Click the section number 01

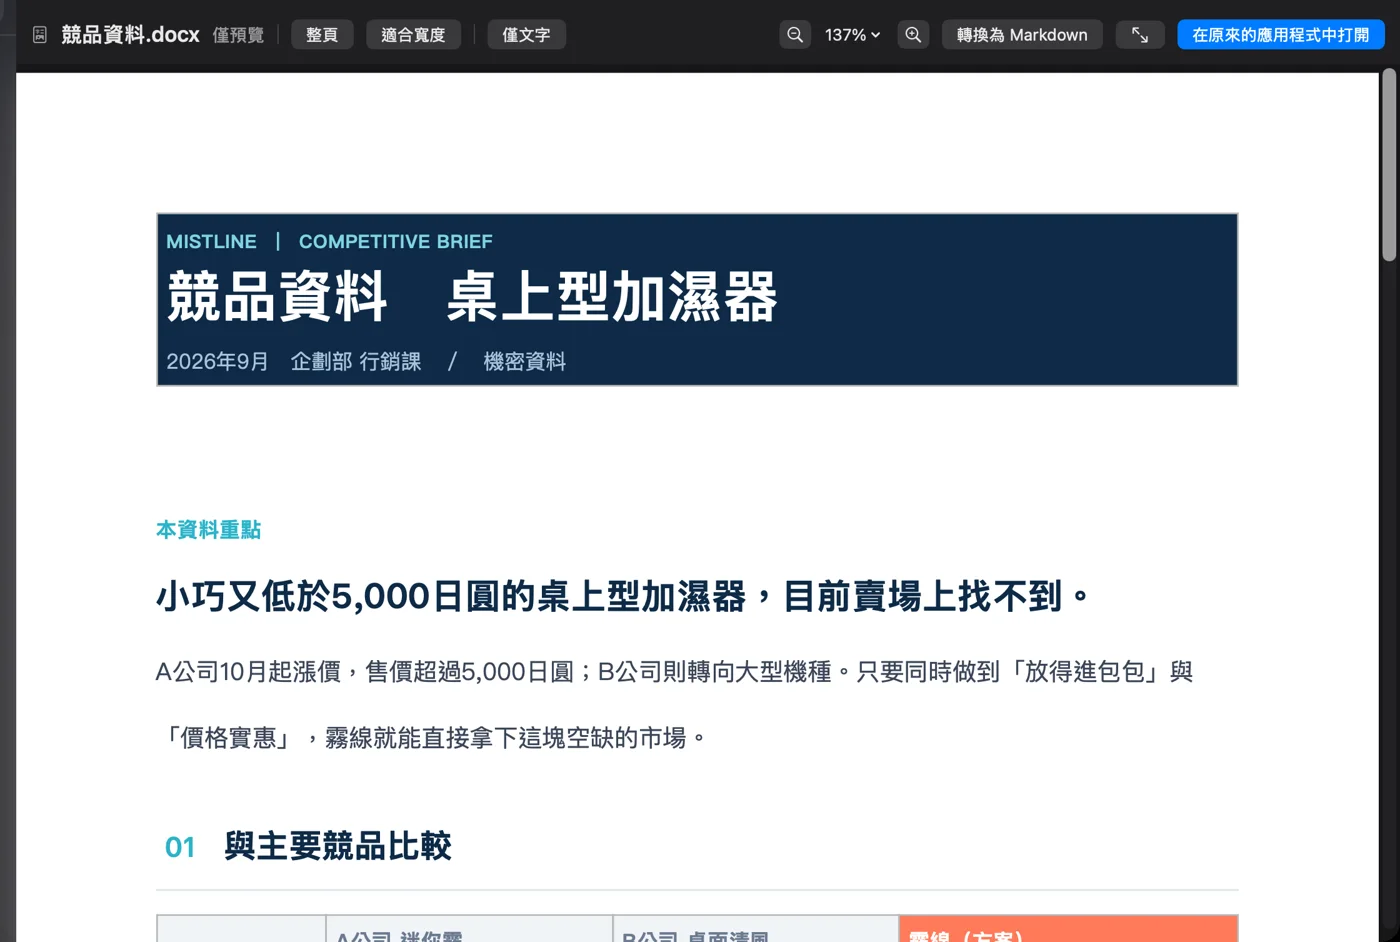[180, 848]
